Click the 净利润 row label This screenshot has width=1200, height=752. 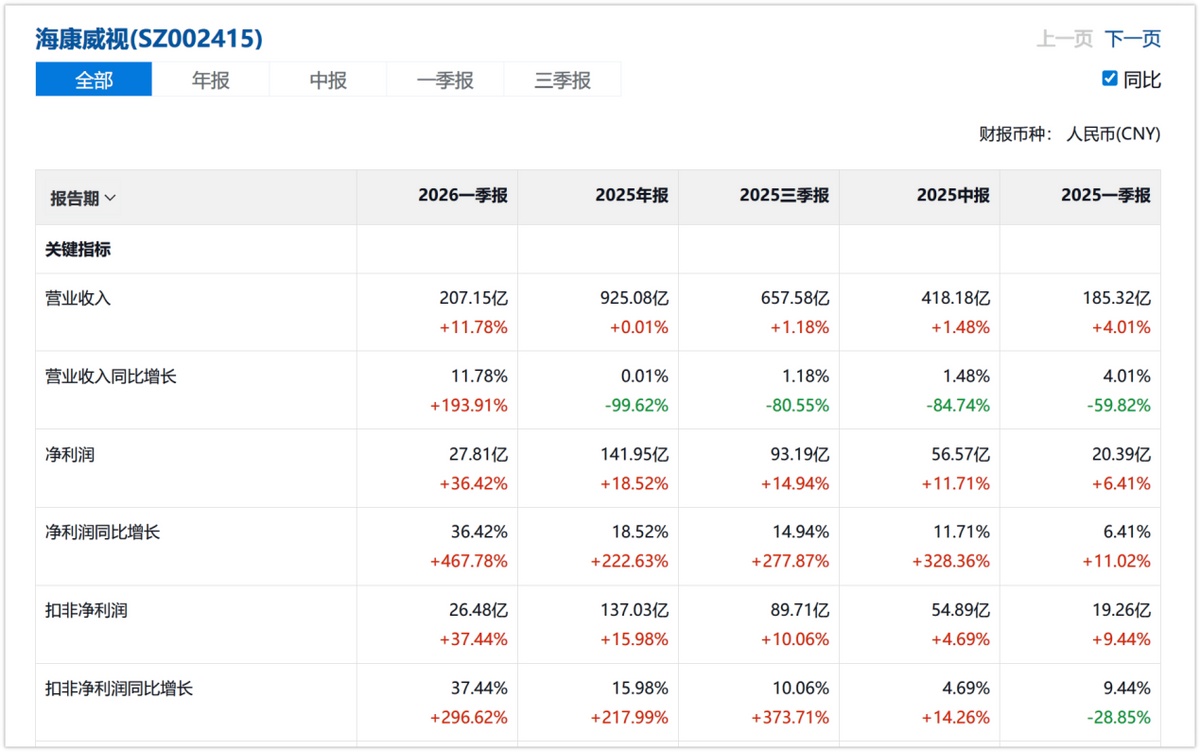[70, 455]
